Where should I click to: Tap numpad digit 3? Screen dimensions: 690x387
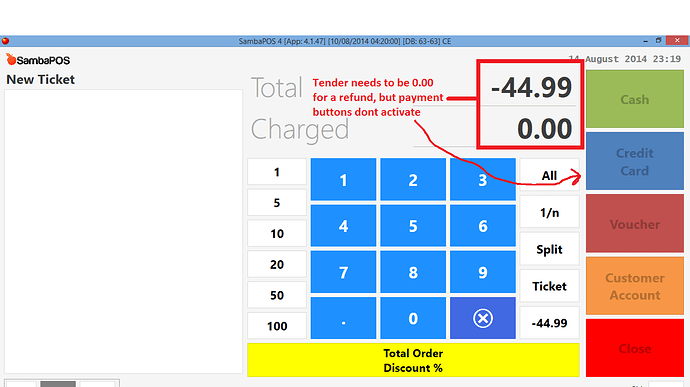(483, 180)
